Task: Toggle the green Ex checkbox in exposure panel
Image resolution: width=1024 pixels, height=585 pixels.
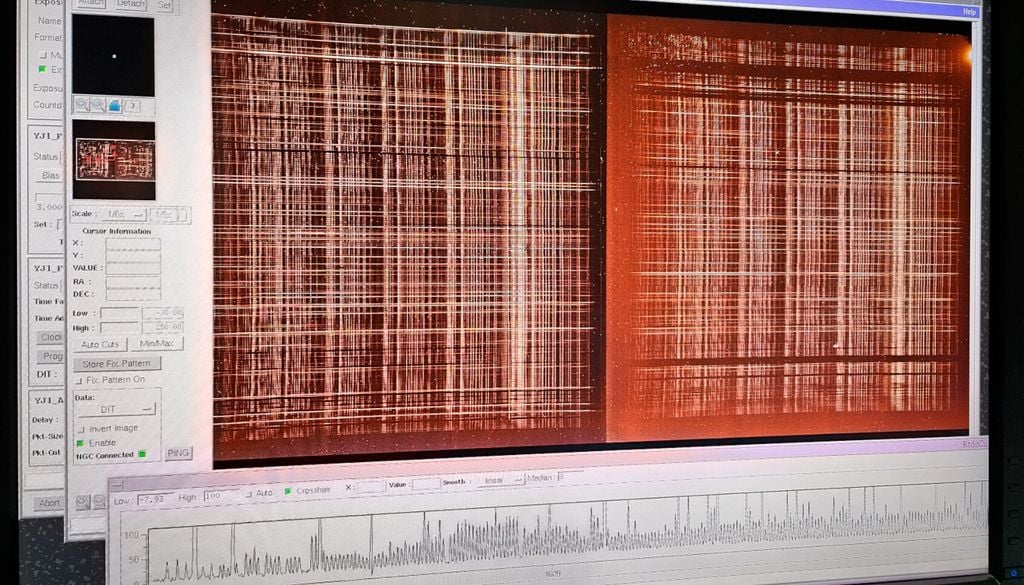Action: [x=42, y=69]
